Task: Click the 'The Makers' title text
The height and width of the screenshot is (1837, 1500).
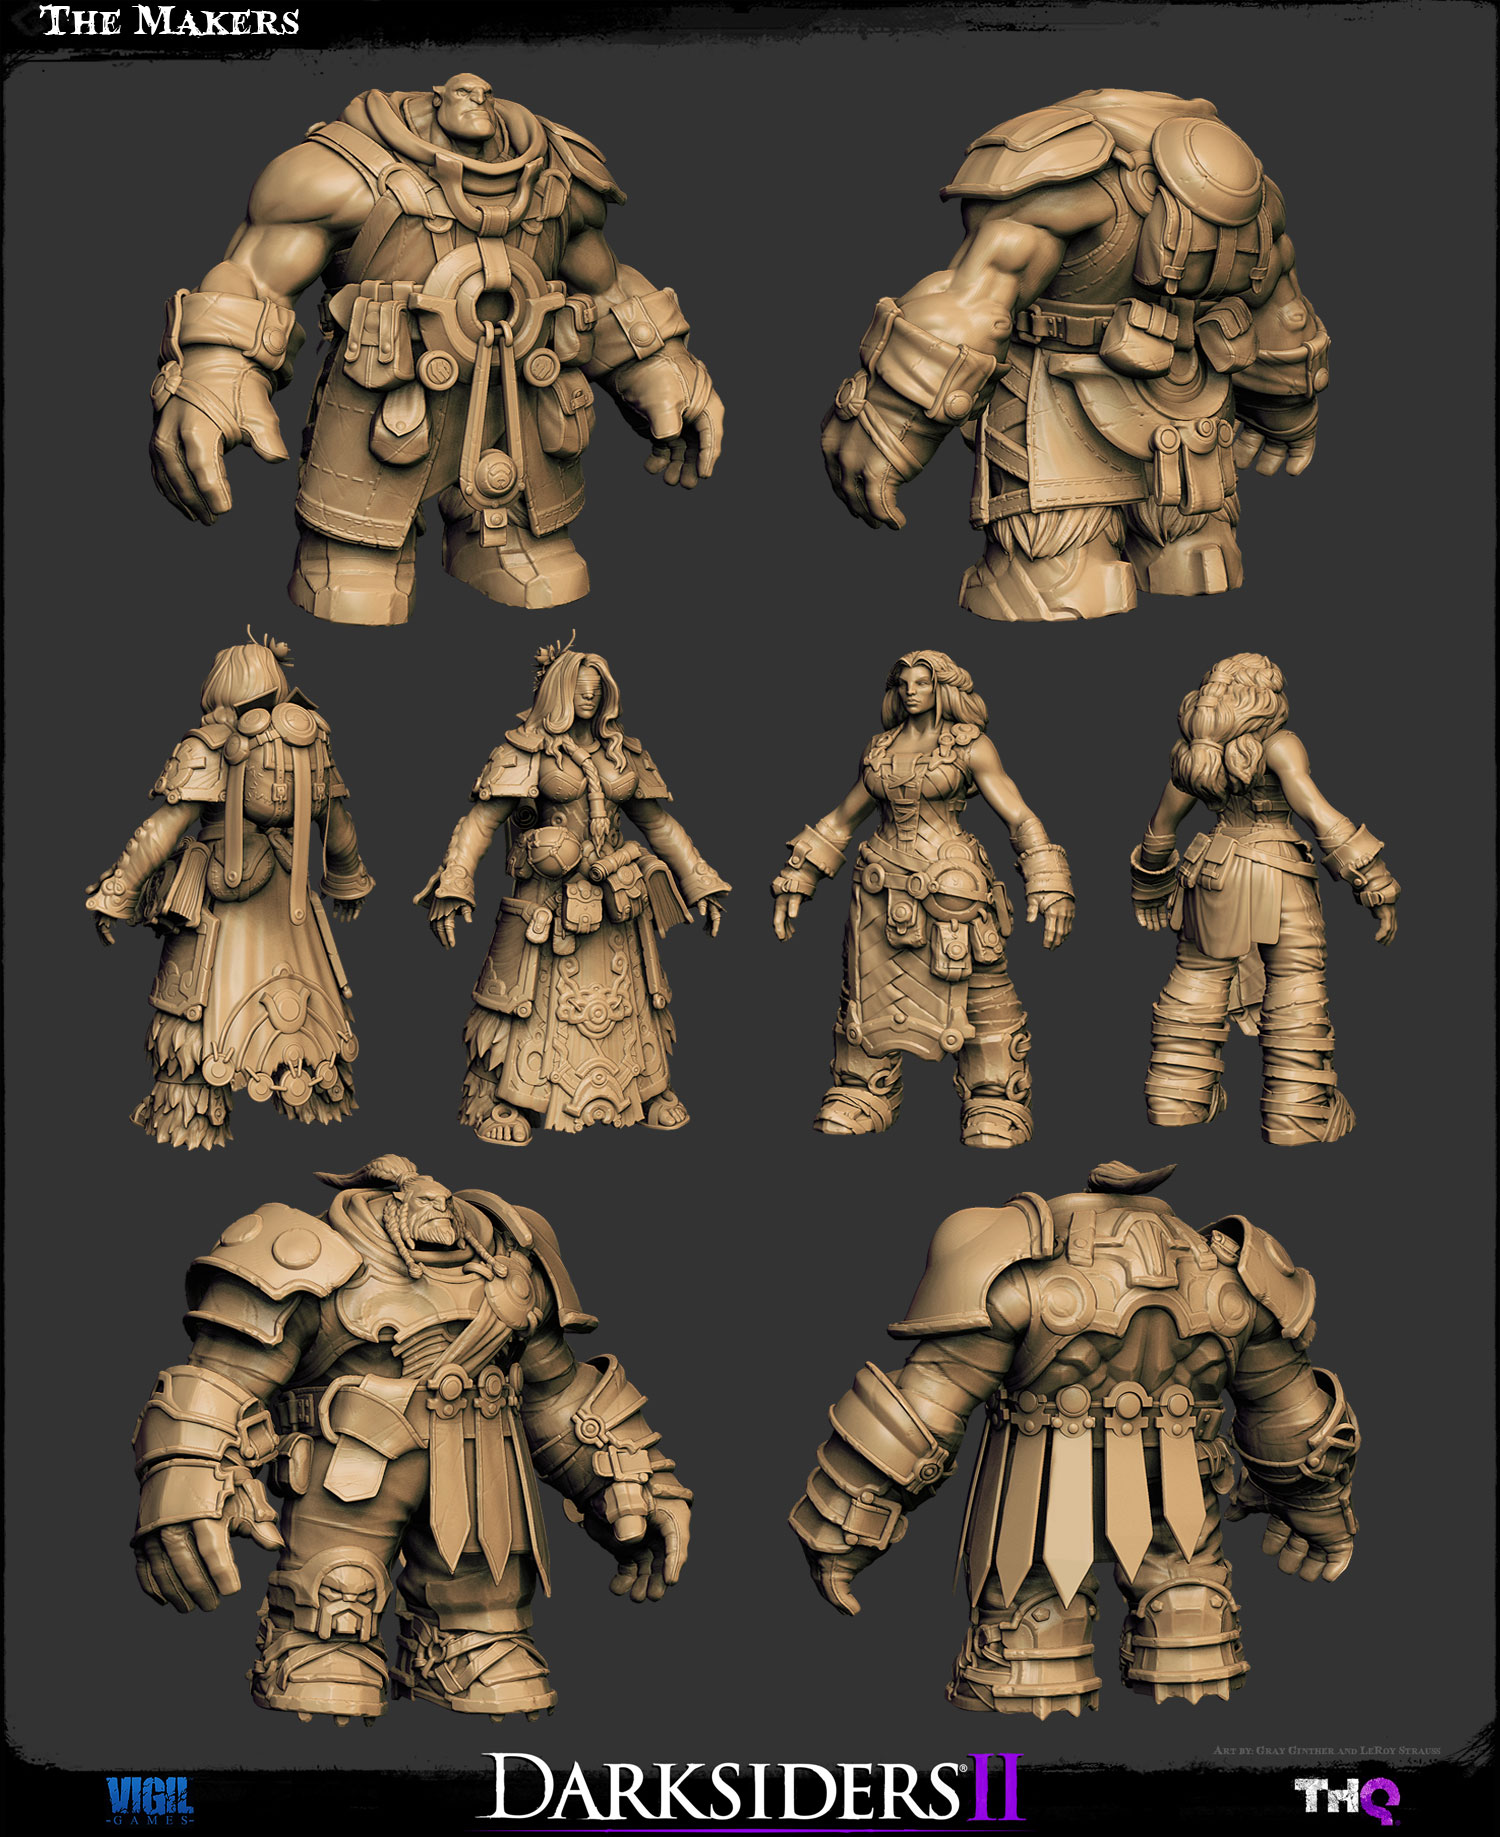Action: (x=170, y=21)
